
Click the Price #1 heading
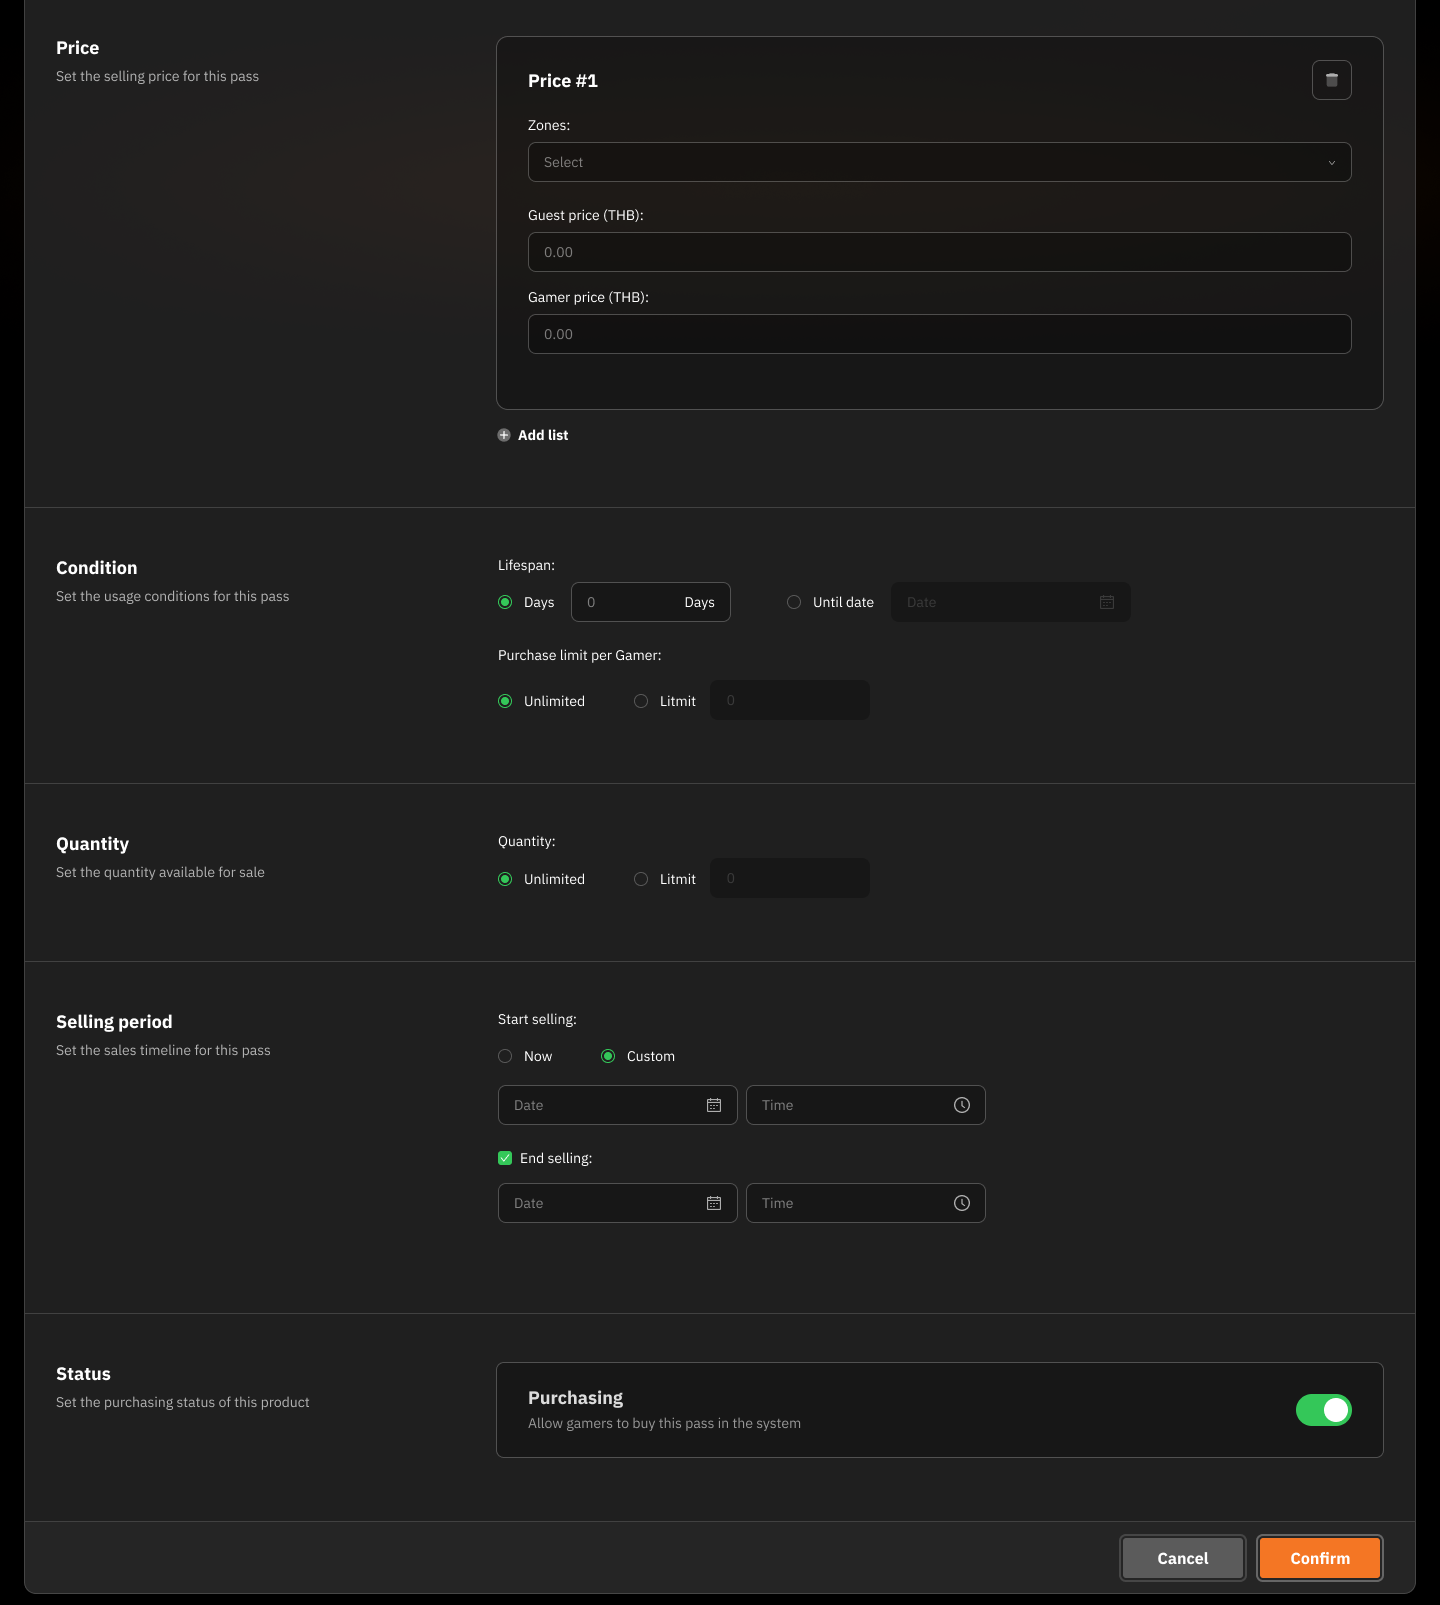(563, 81)
